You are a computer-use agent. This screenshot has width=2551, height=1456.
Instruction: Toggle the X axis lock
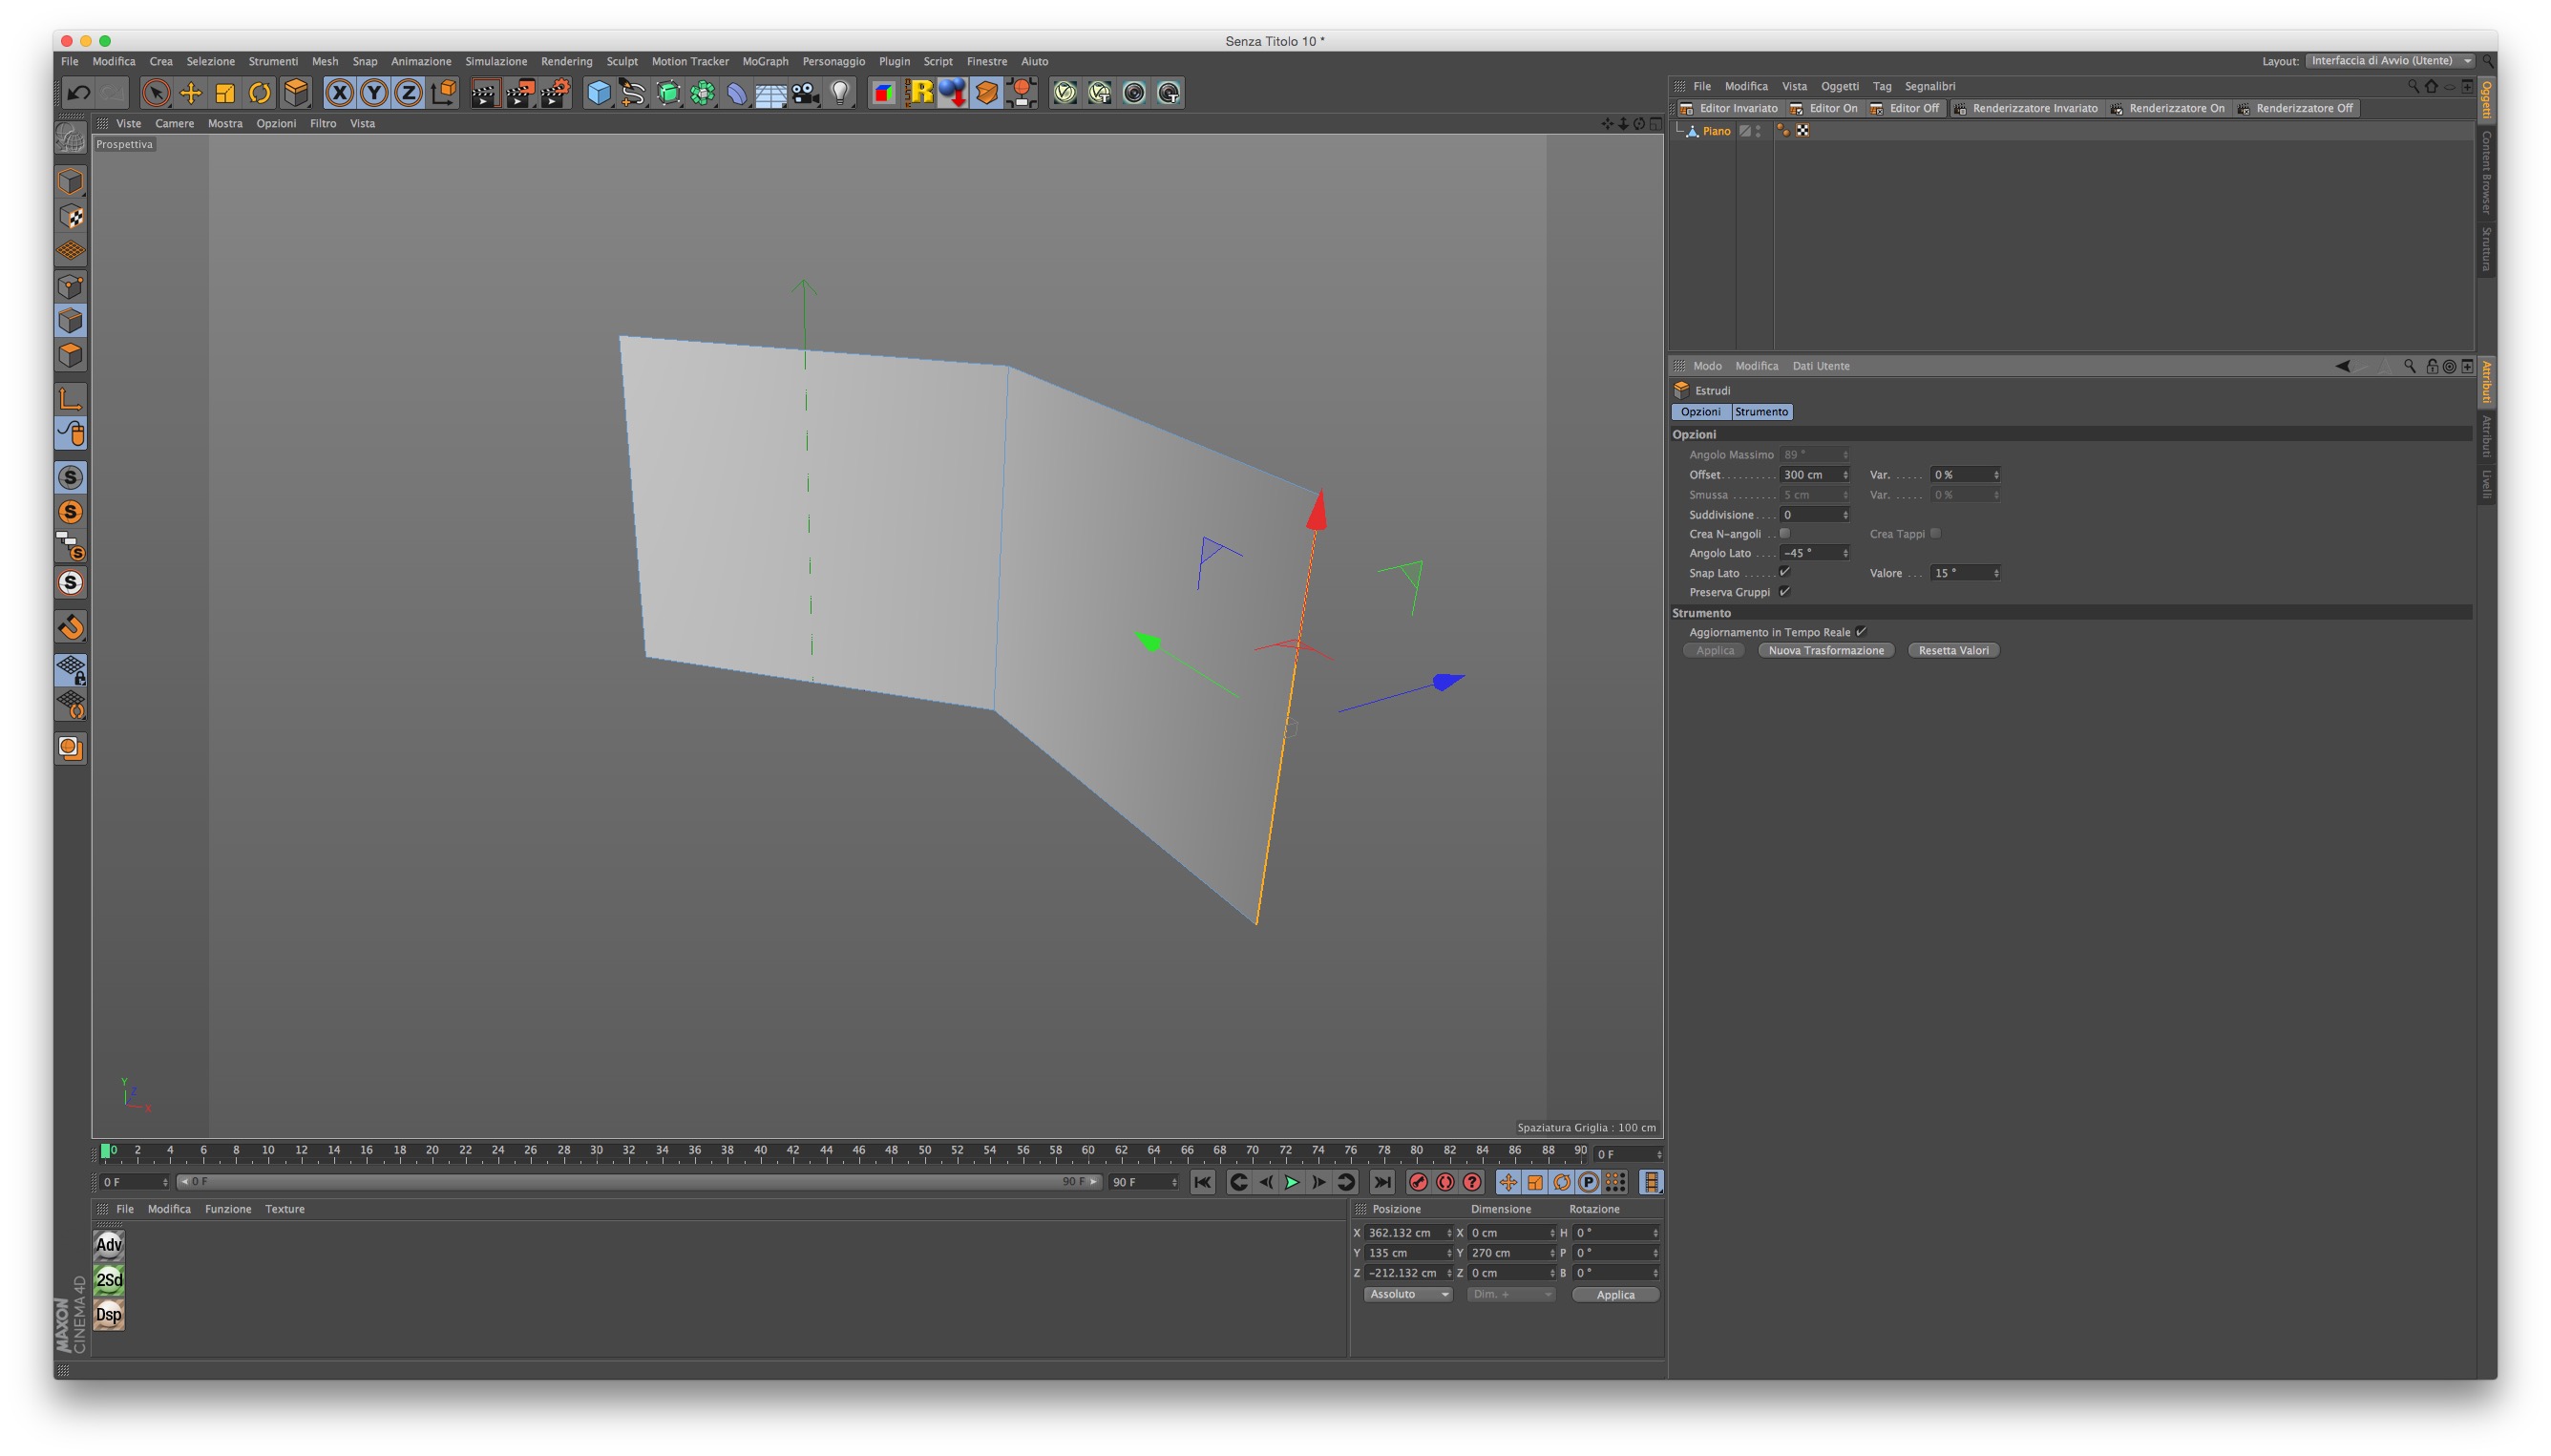point(340,93)
